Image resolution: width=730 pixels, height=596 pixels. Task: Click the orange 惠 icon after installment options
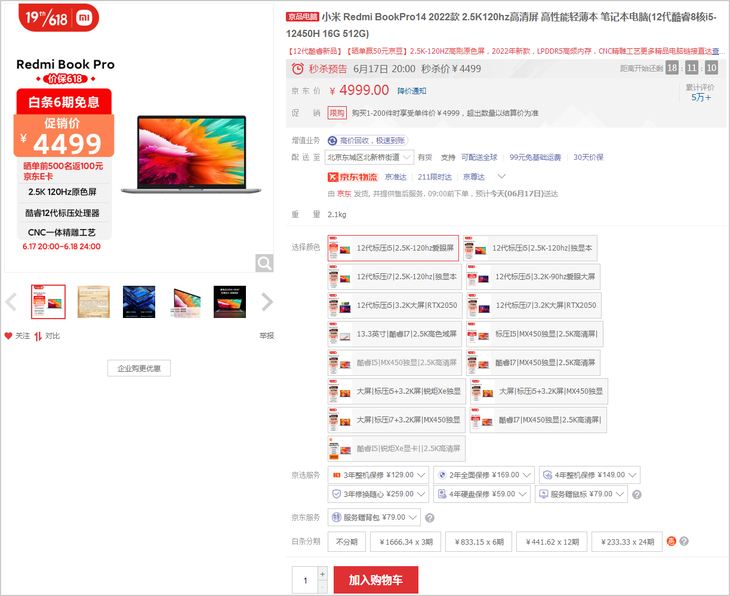click(x=671, y=541)
